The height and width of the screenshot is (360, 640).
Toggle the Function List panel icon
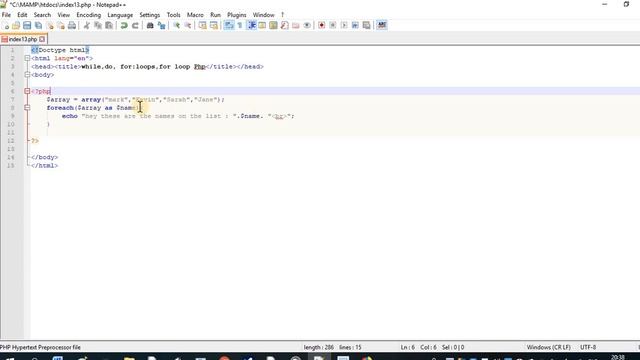284,25
